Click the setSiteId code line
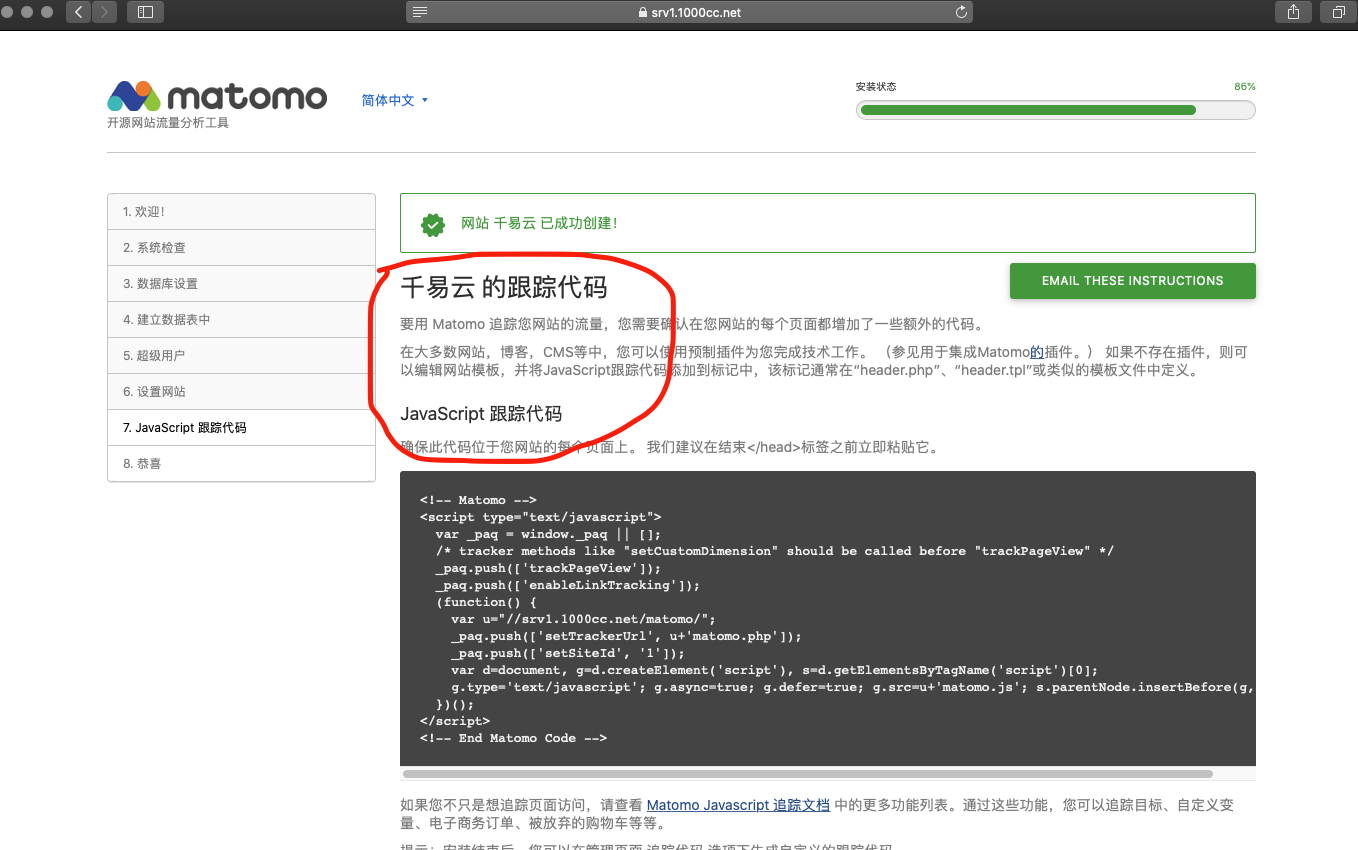Image resolution: width=1358 pixels, height=850 pixels. click(x=568, y=653)
